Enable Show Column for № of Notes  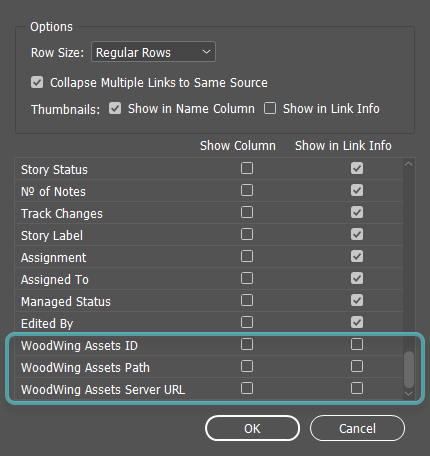click(x=247, y=190)
